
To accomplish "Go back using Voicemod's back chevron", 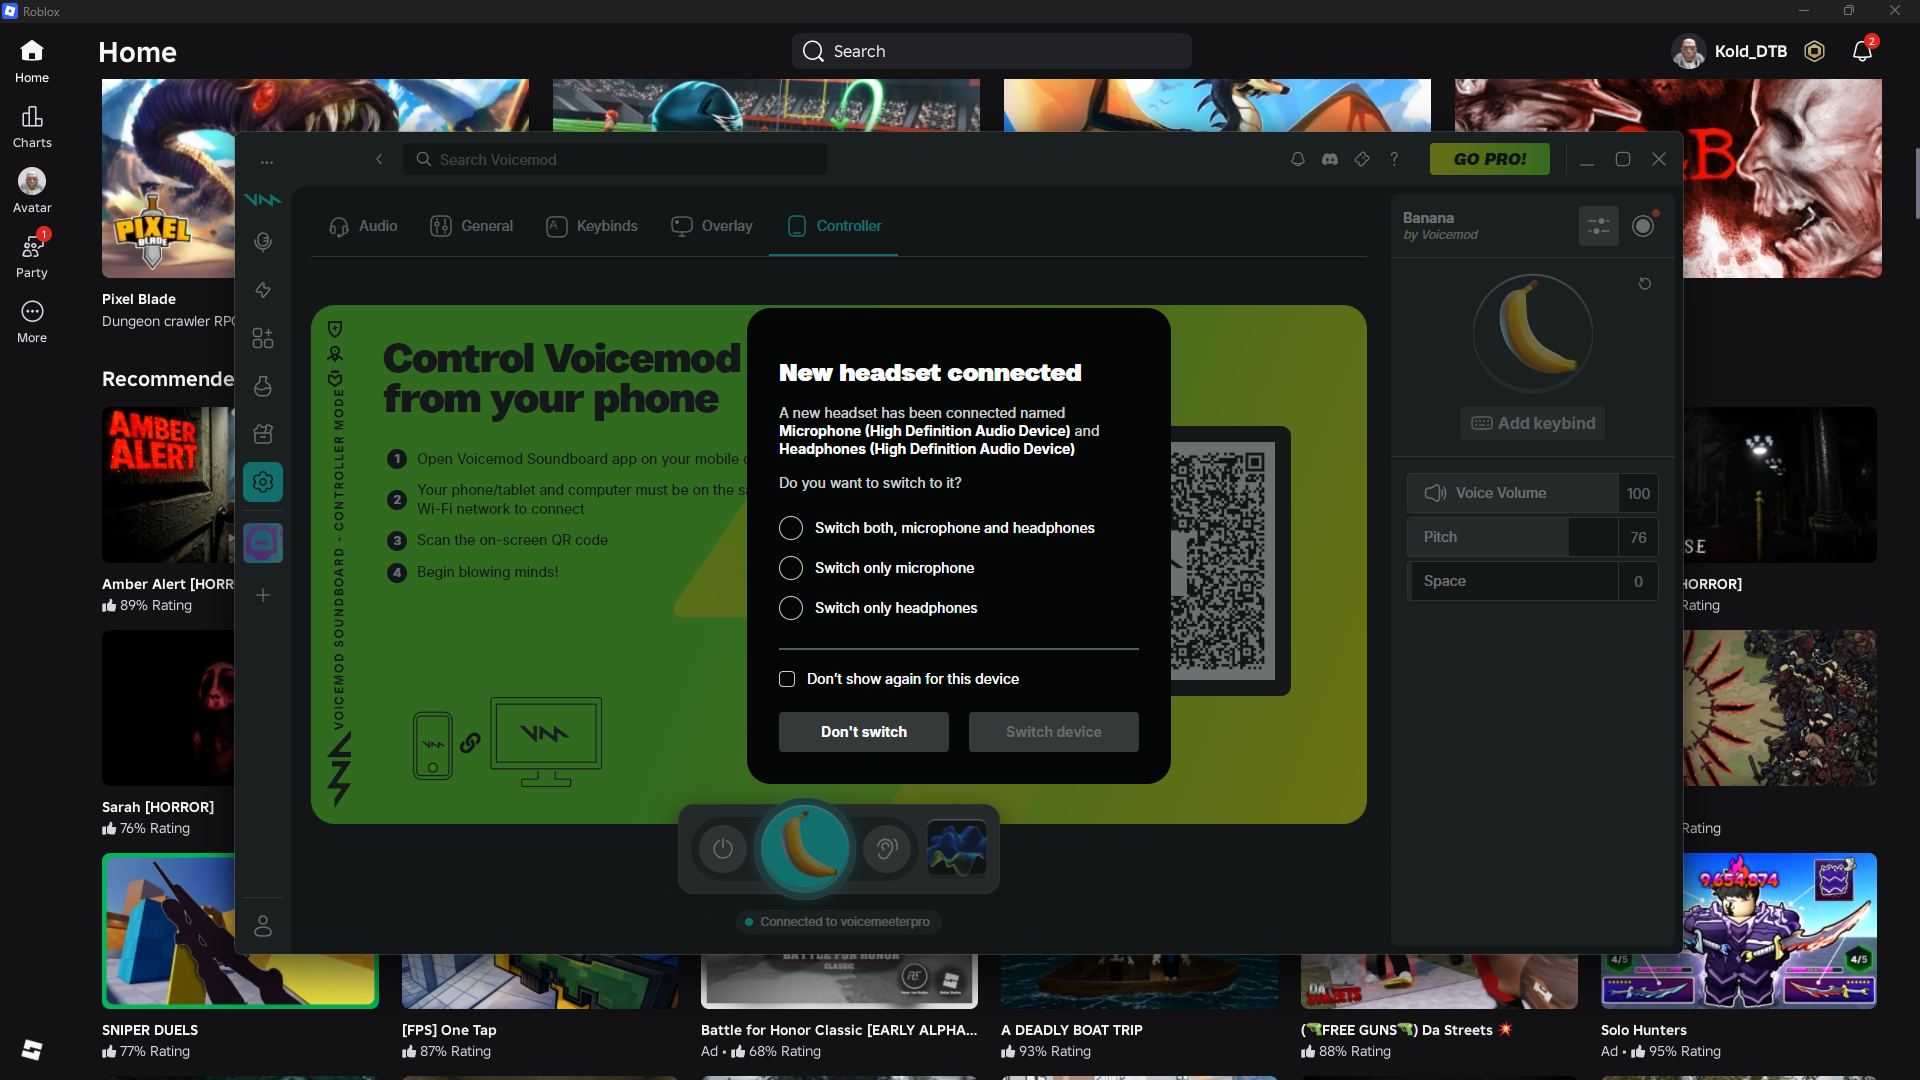I will coord(379,159).
